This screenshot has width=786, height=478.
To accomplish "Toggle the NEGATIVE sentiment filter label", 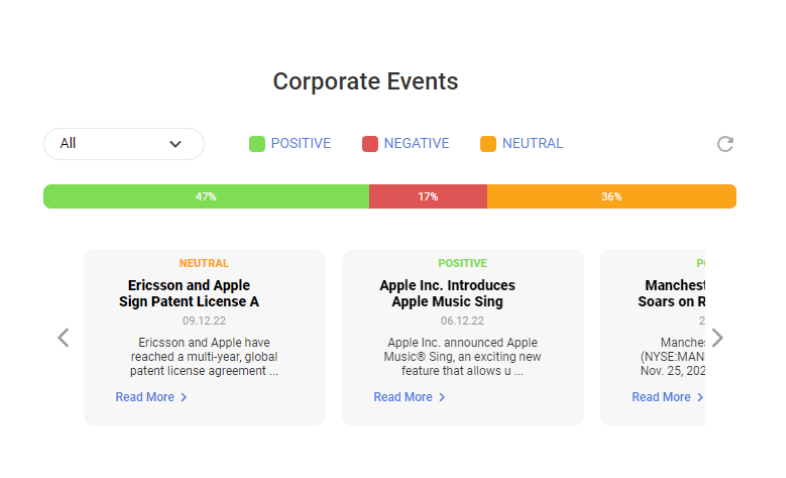I will 416,144.
